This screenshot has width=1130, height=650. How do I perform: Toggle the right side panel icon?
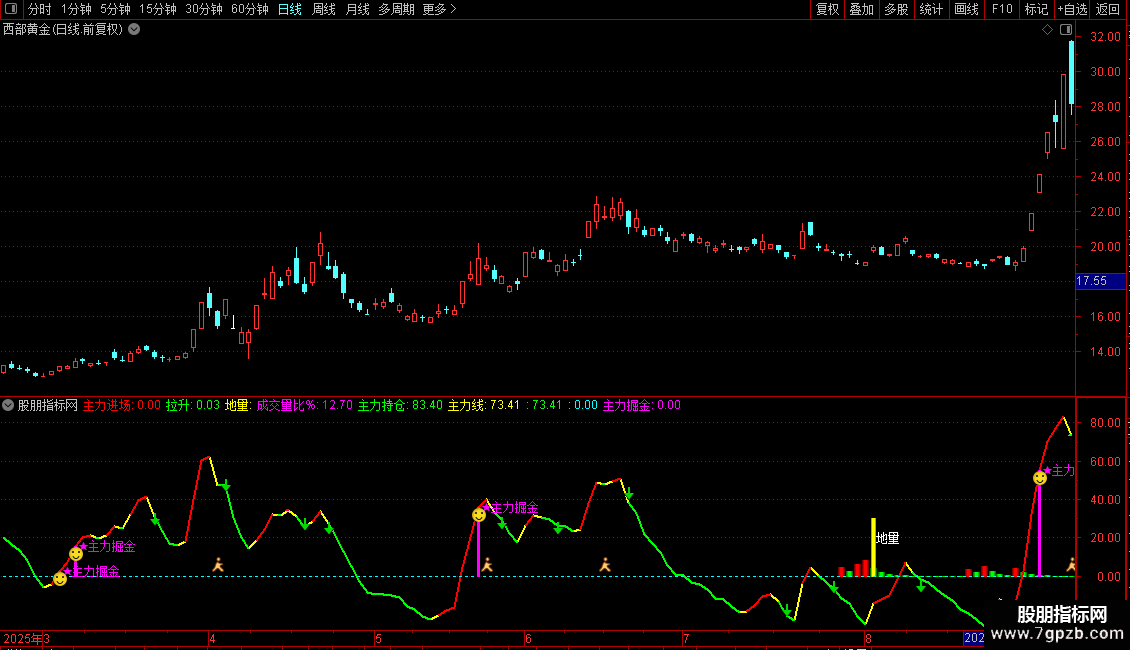pyautogui.click(x=1066, y=30)
